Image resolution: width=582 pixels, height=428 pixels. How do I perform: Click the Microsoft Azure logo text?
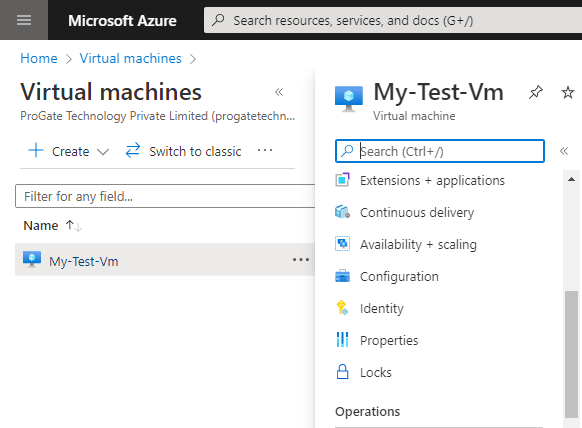(122, 20)
